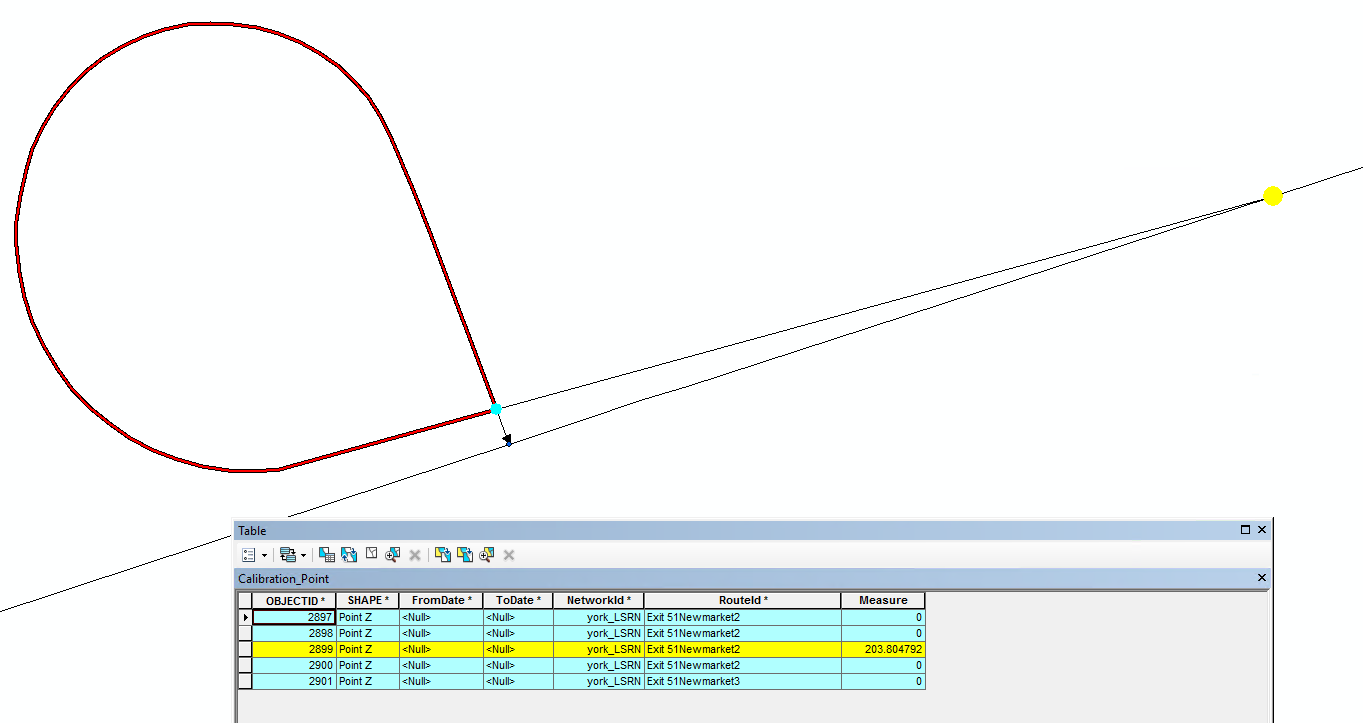1363x723 pixels.
Task: Open Select By Attributes tool
Action: 327,554
